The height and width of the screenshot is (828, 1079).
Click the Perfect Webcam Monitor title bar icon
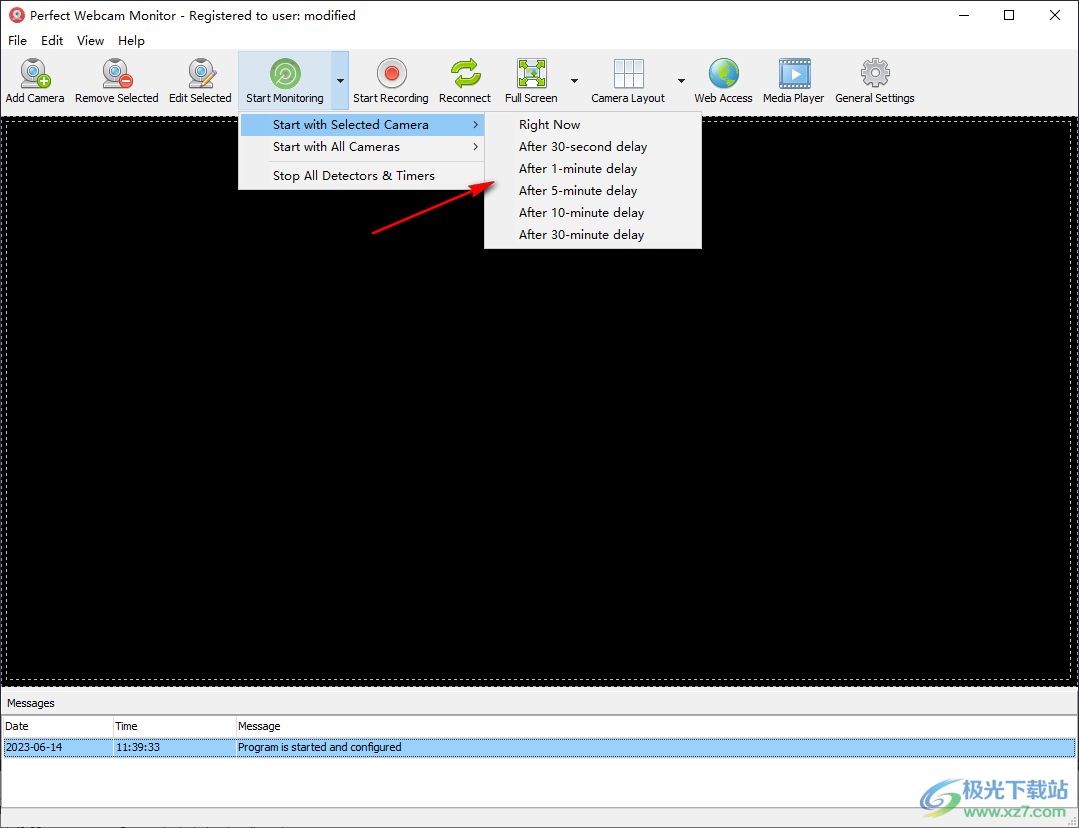pos(17,15)
